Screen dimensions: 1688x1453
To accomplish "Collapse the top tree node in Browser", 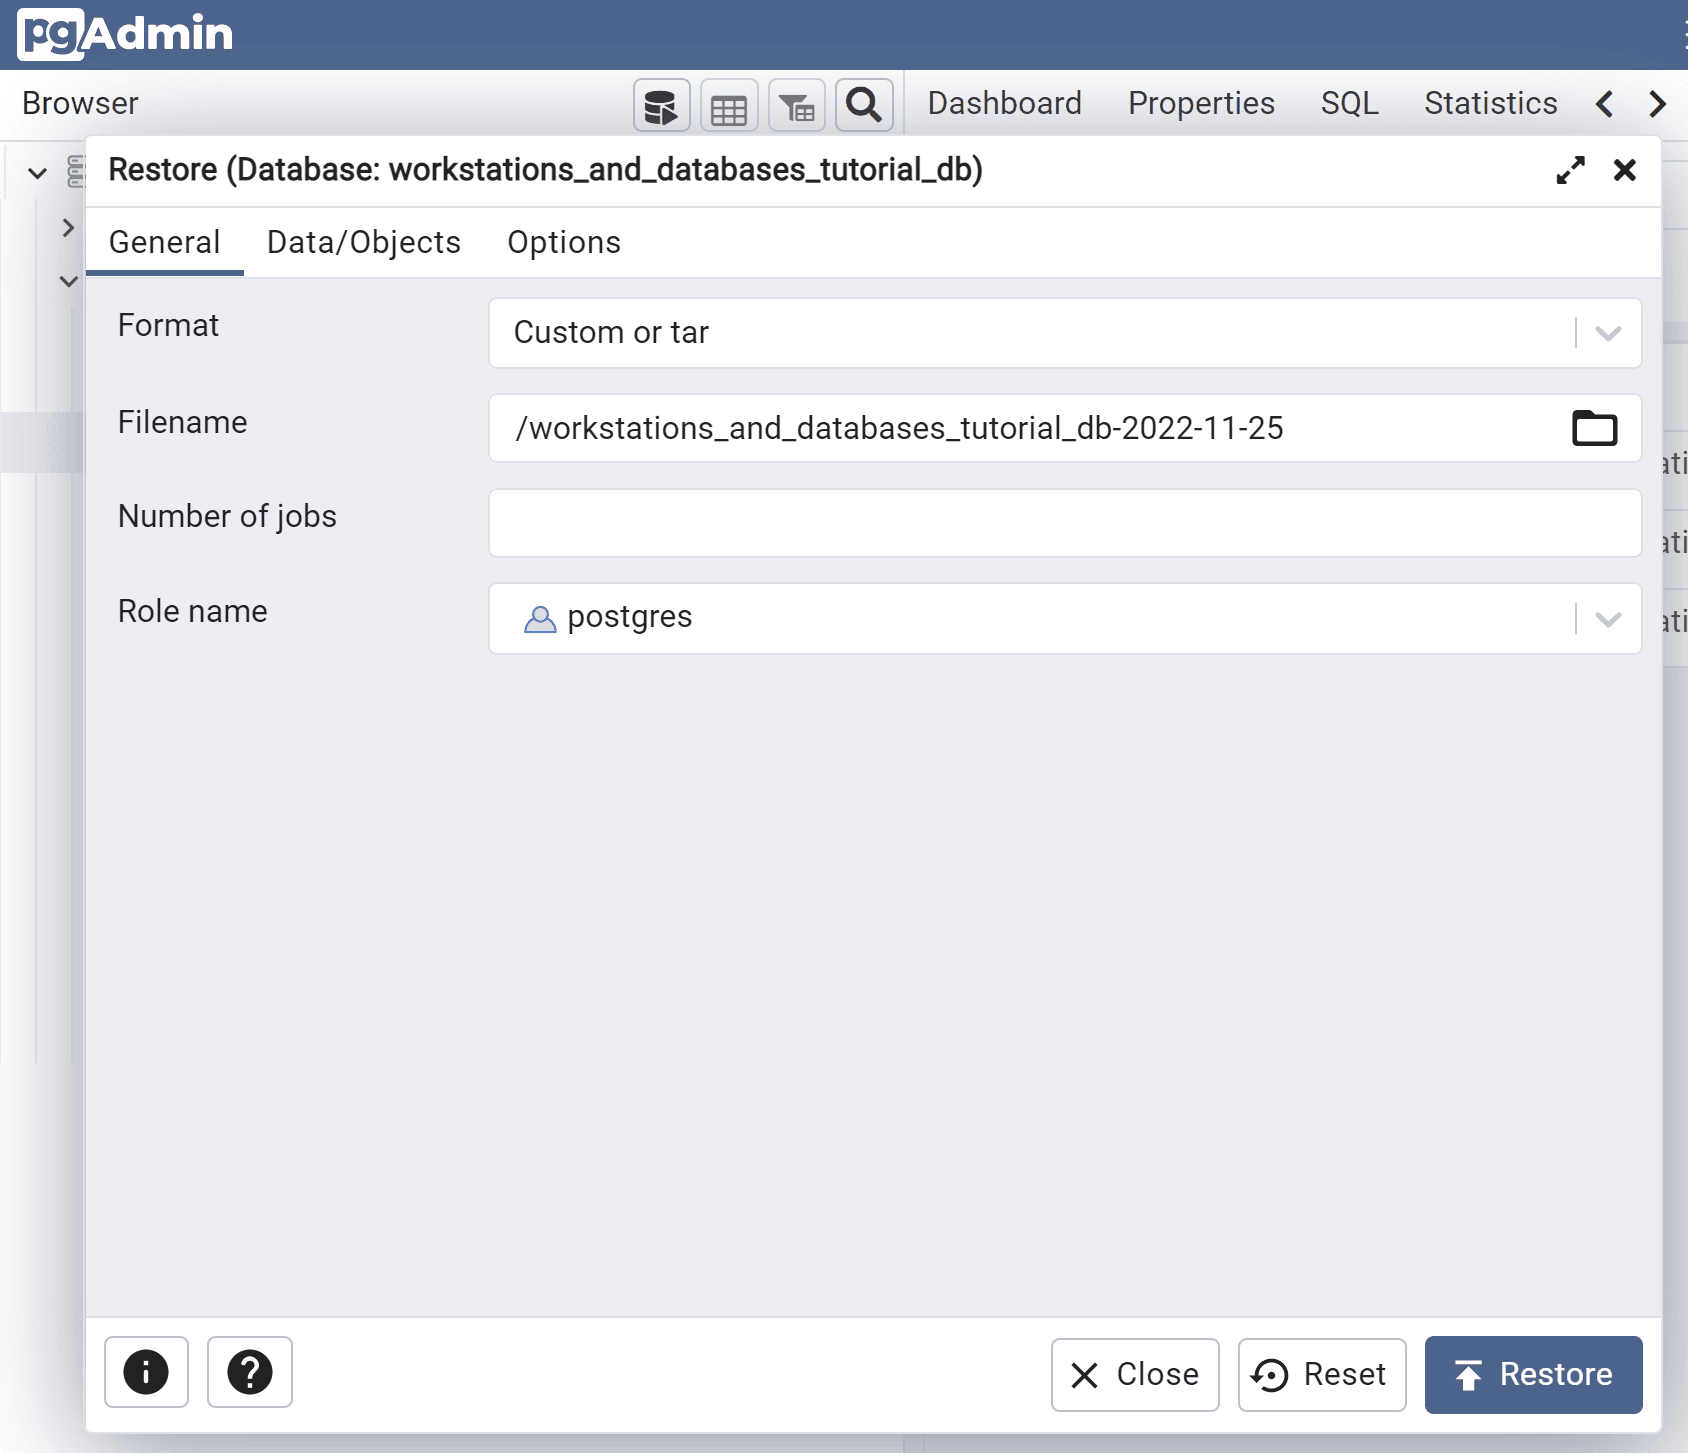I will 38,173.
